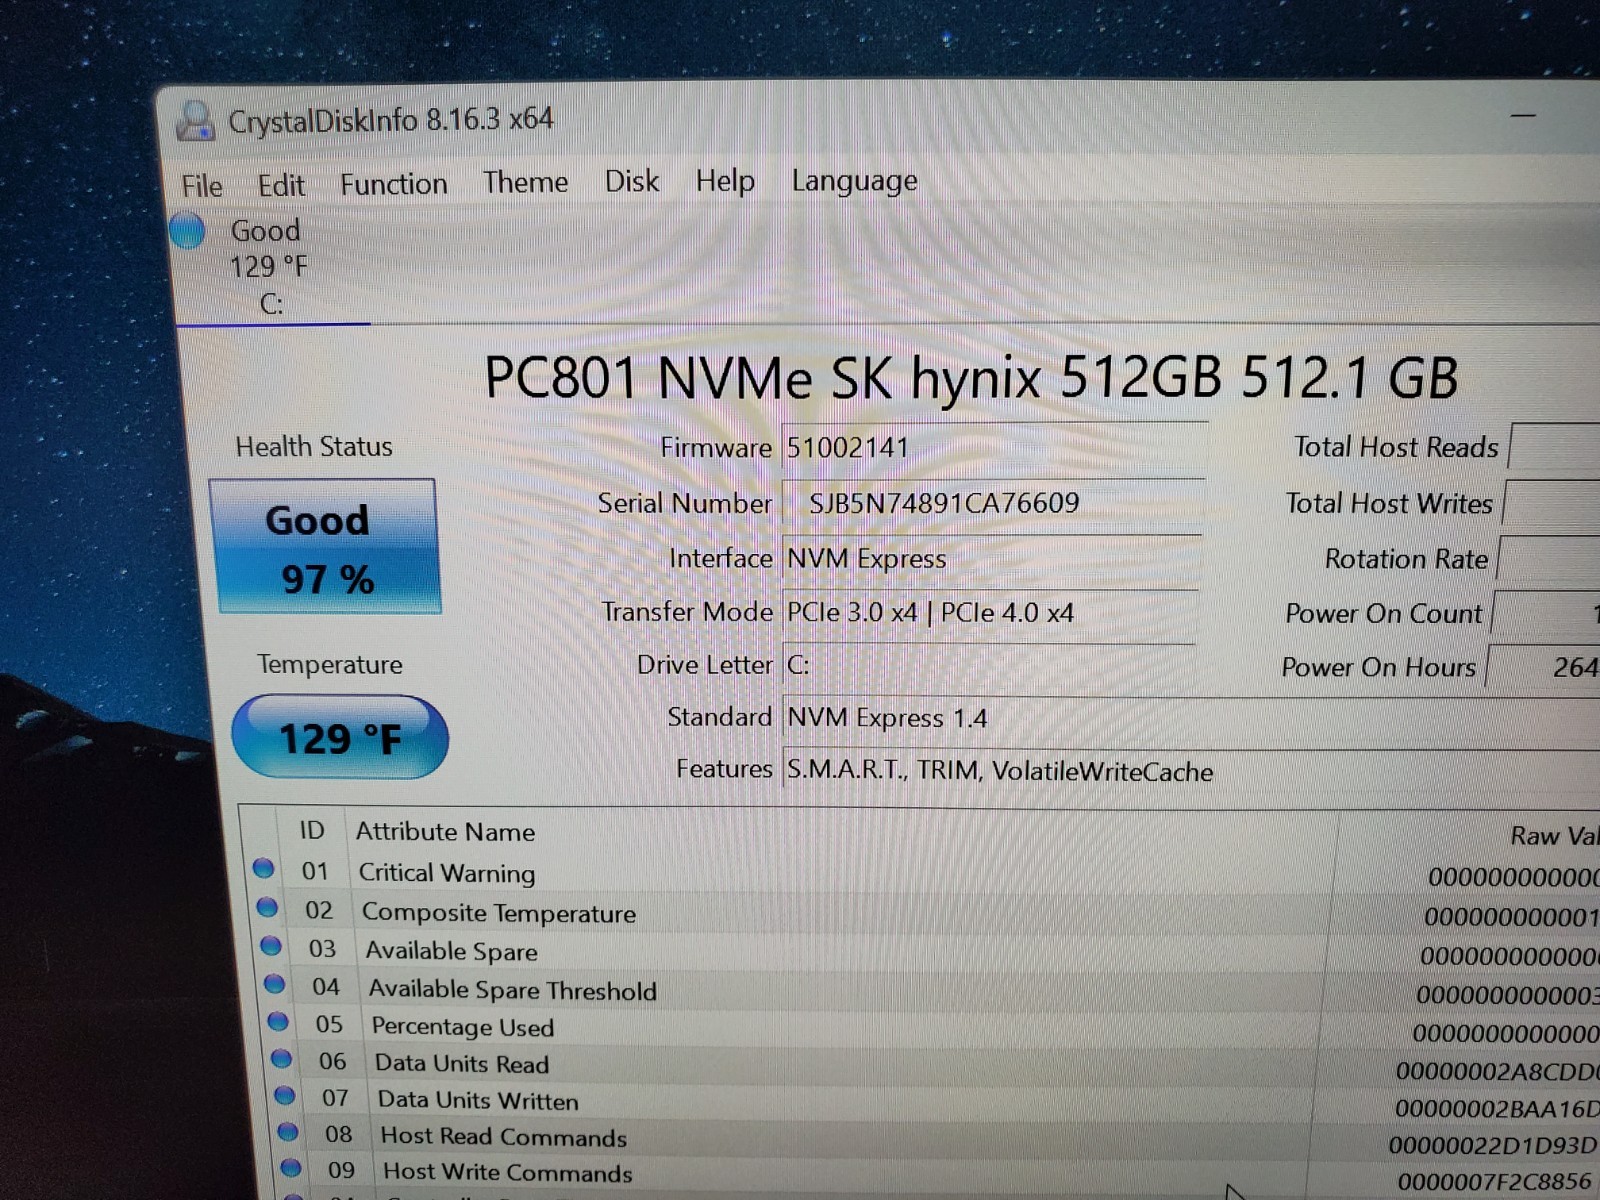This screenshot has width=1600, height=1200.
Task: Click the Total Host Reads label
Action: point(1396,447)
